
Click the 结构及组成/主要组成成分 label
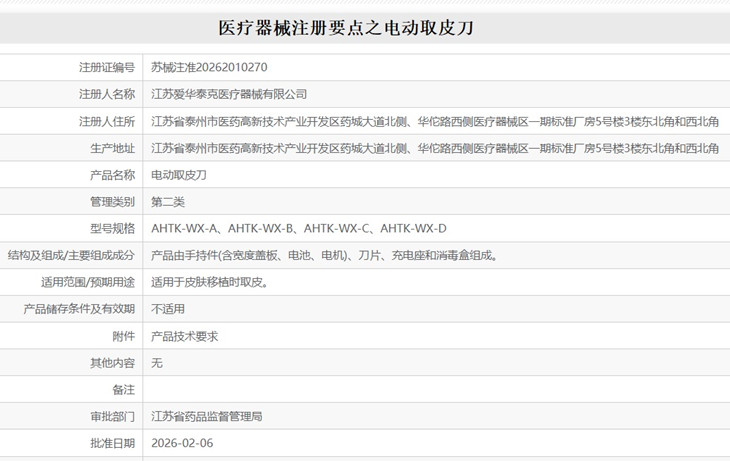pyautogui.click(x=71, y=255)
